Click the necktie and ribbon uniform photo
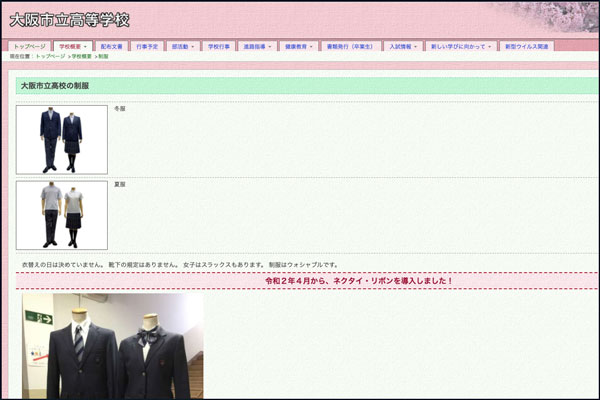 click(x=112, y=345)
